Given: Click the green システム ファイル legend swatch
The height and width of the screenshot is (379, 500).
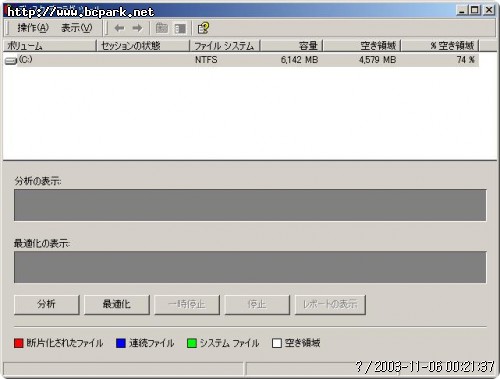Looking at the screenshot, I should point(192,343).
